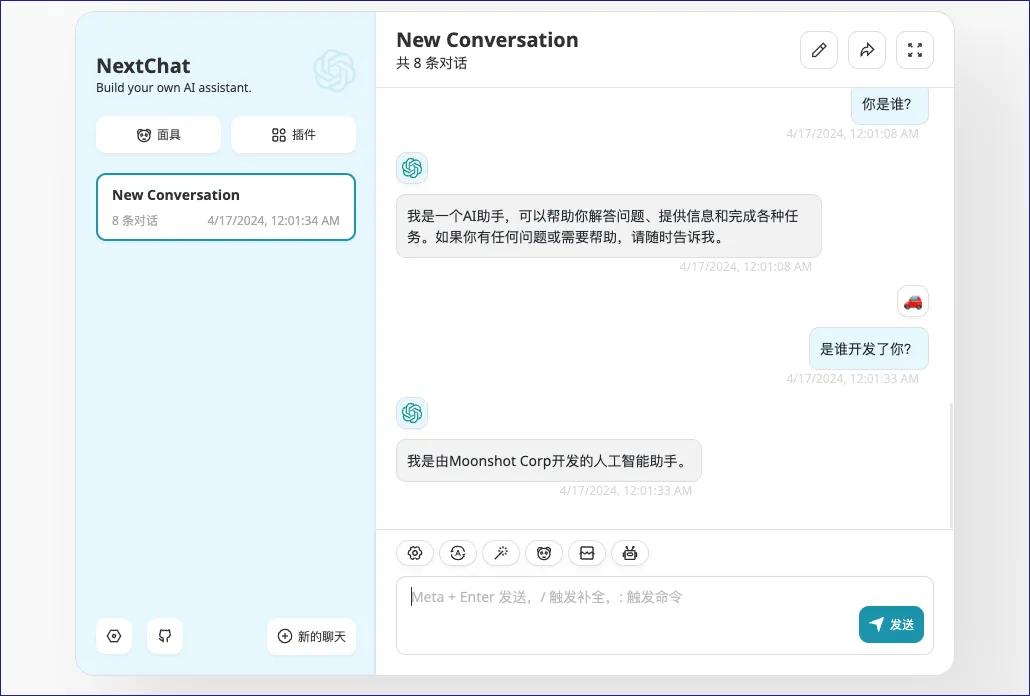Open settings via hexagon icon in sidebar
The height and width of the screenshot is (696, 1030).
click(114, 636)
